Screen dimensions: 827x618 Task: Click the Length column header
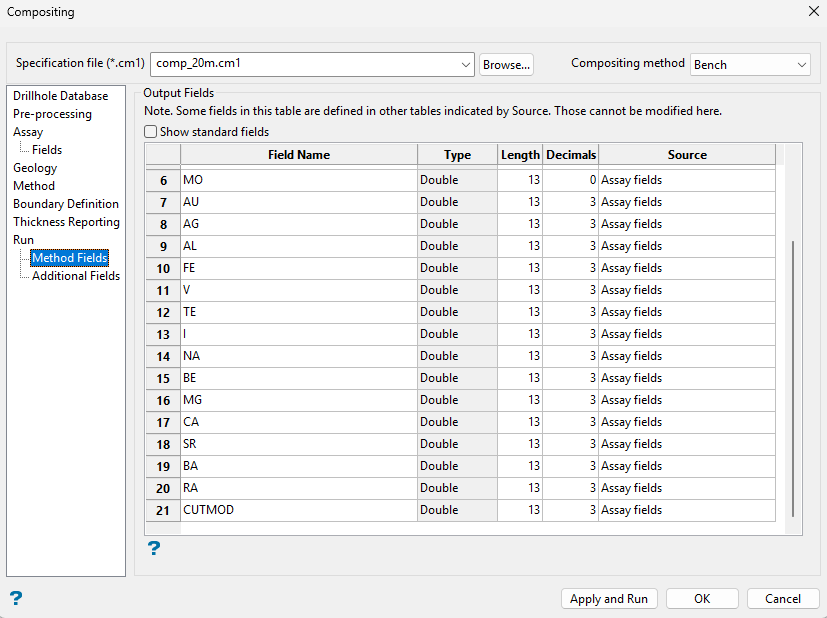click(520, 154)
